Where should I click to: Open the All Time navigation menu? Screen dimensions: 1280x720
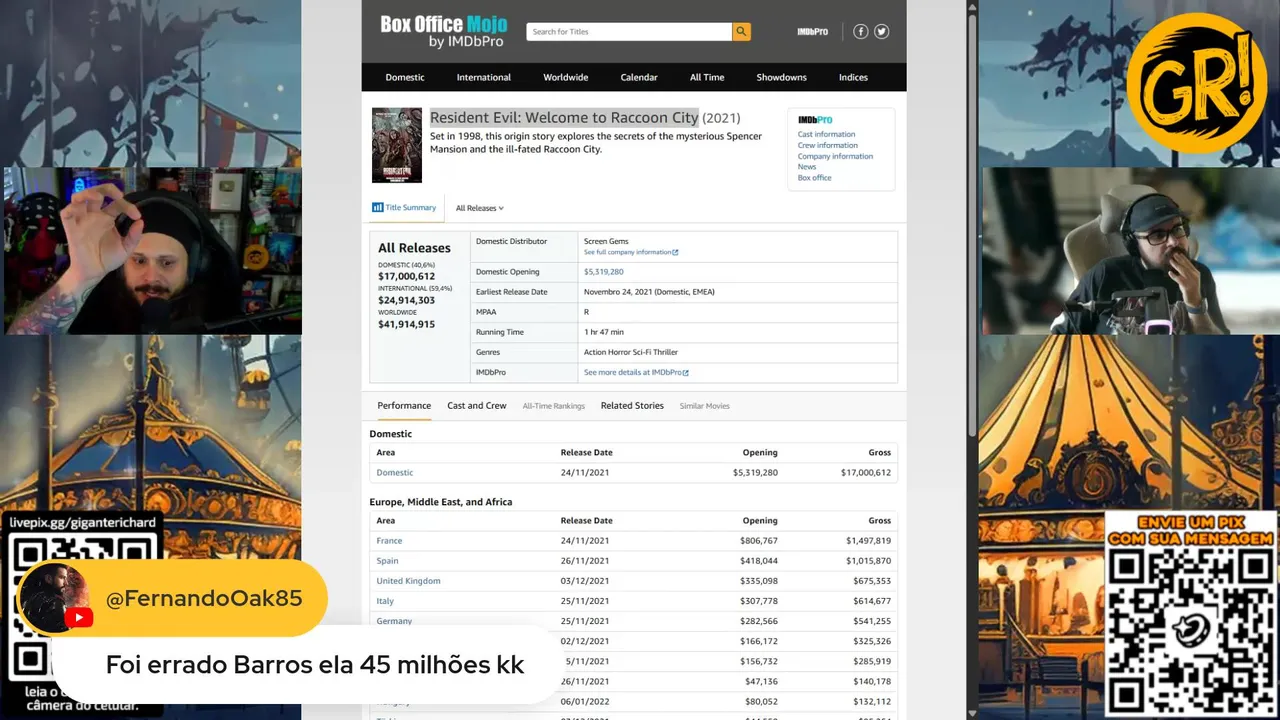point(707,77)
